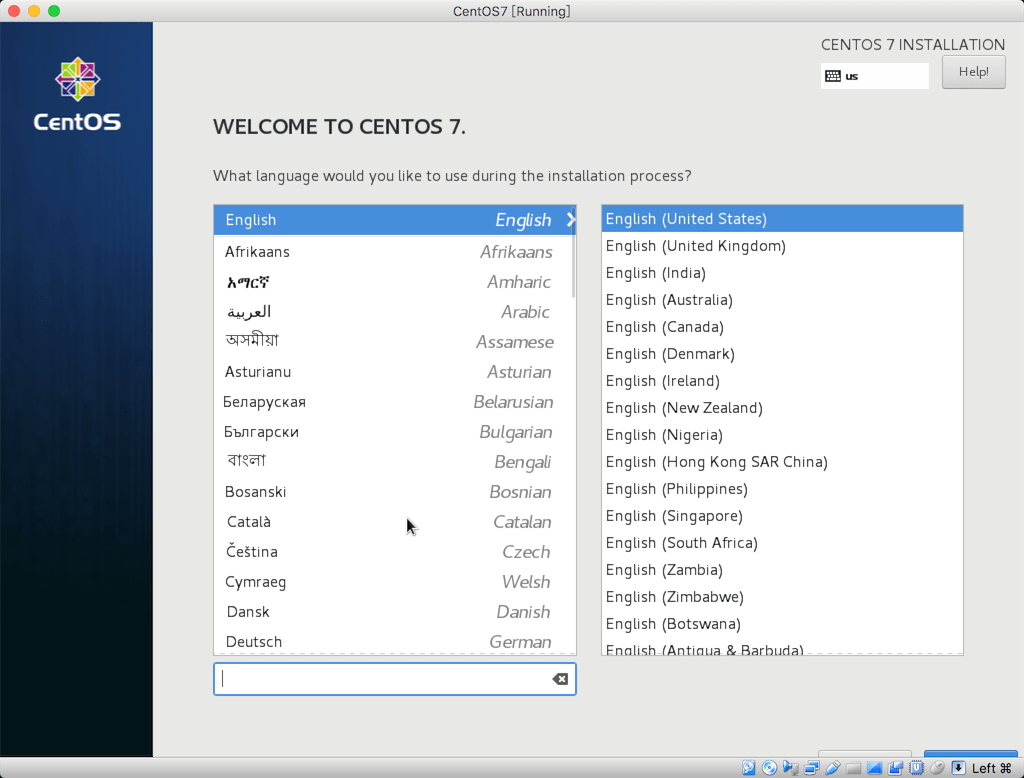
Task: Choose English (Ireland) locale
Action: point(782,381)
